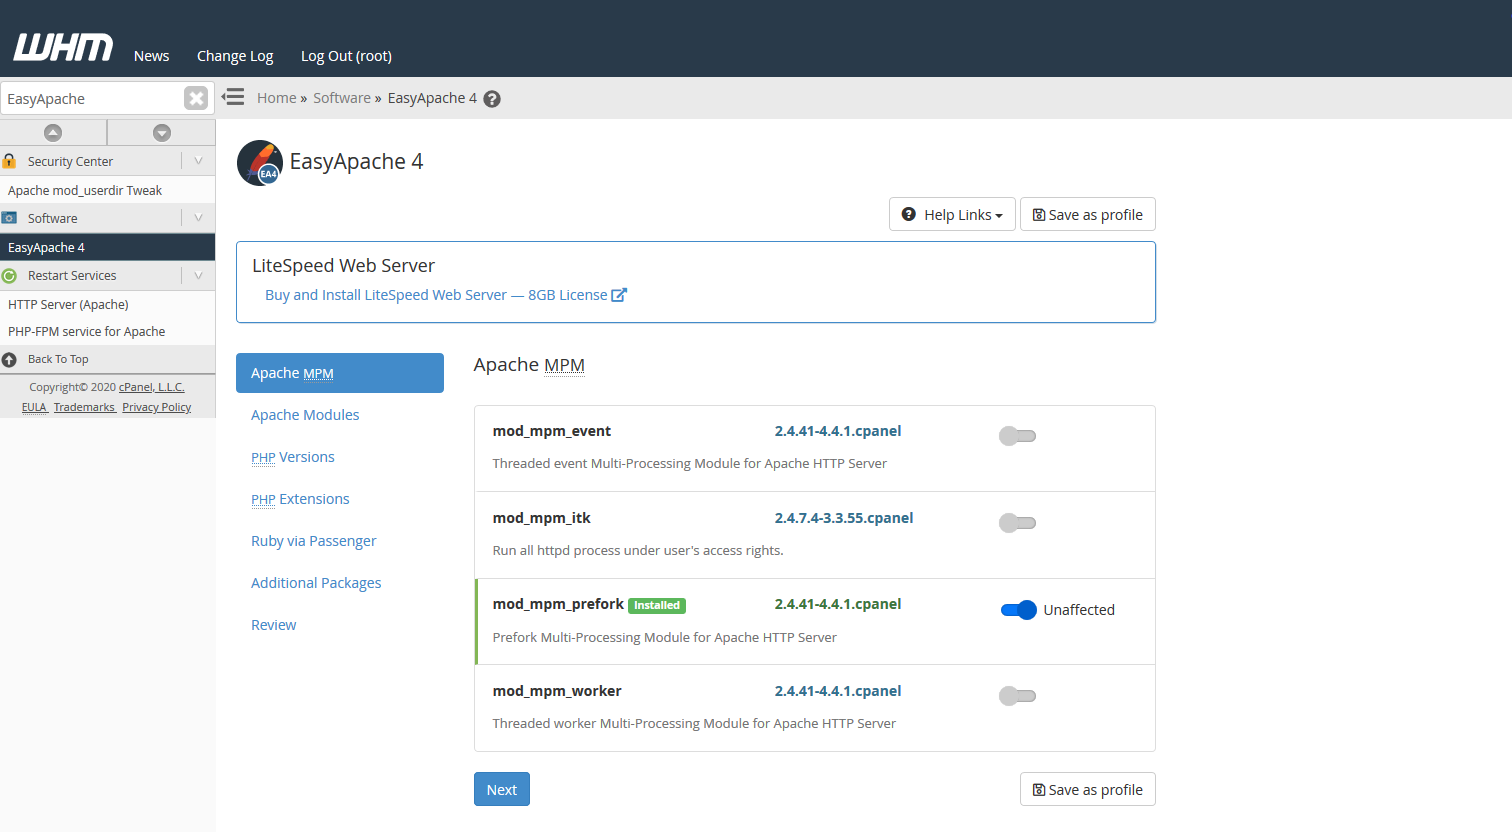Click the Back To Top text

click(58, 359)
